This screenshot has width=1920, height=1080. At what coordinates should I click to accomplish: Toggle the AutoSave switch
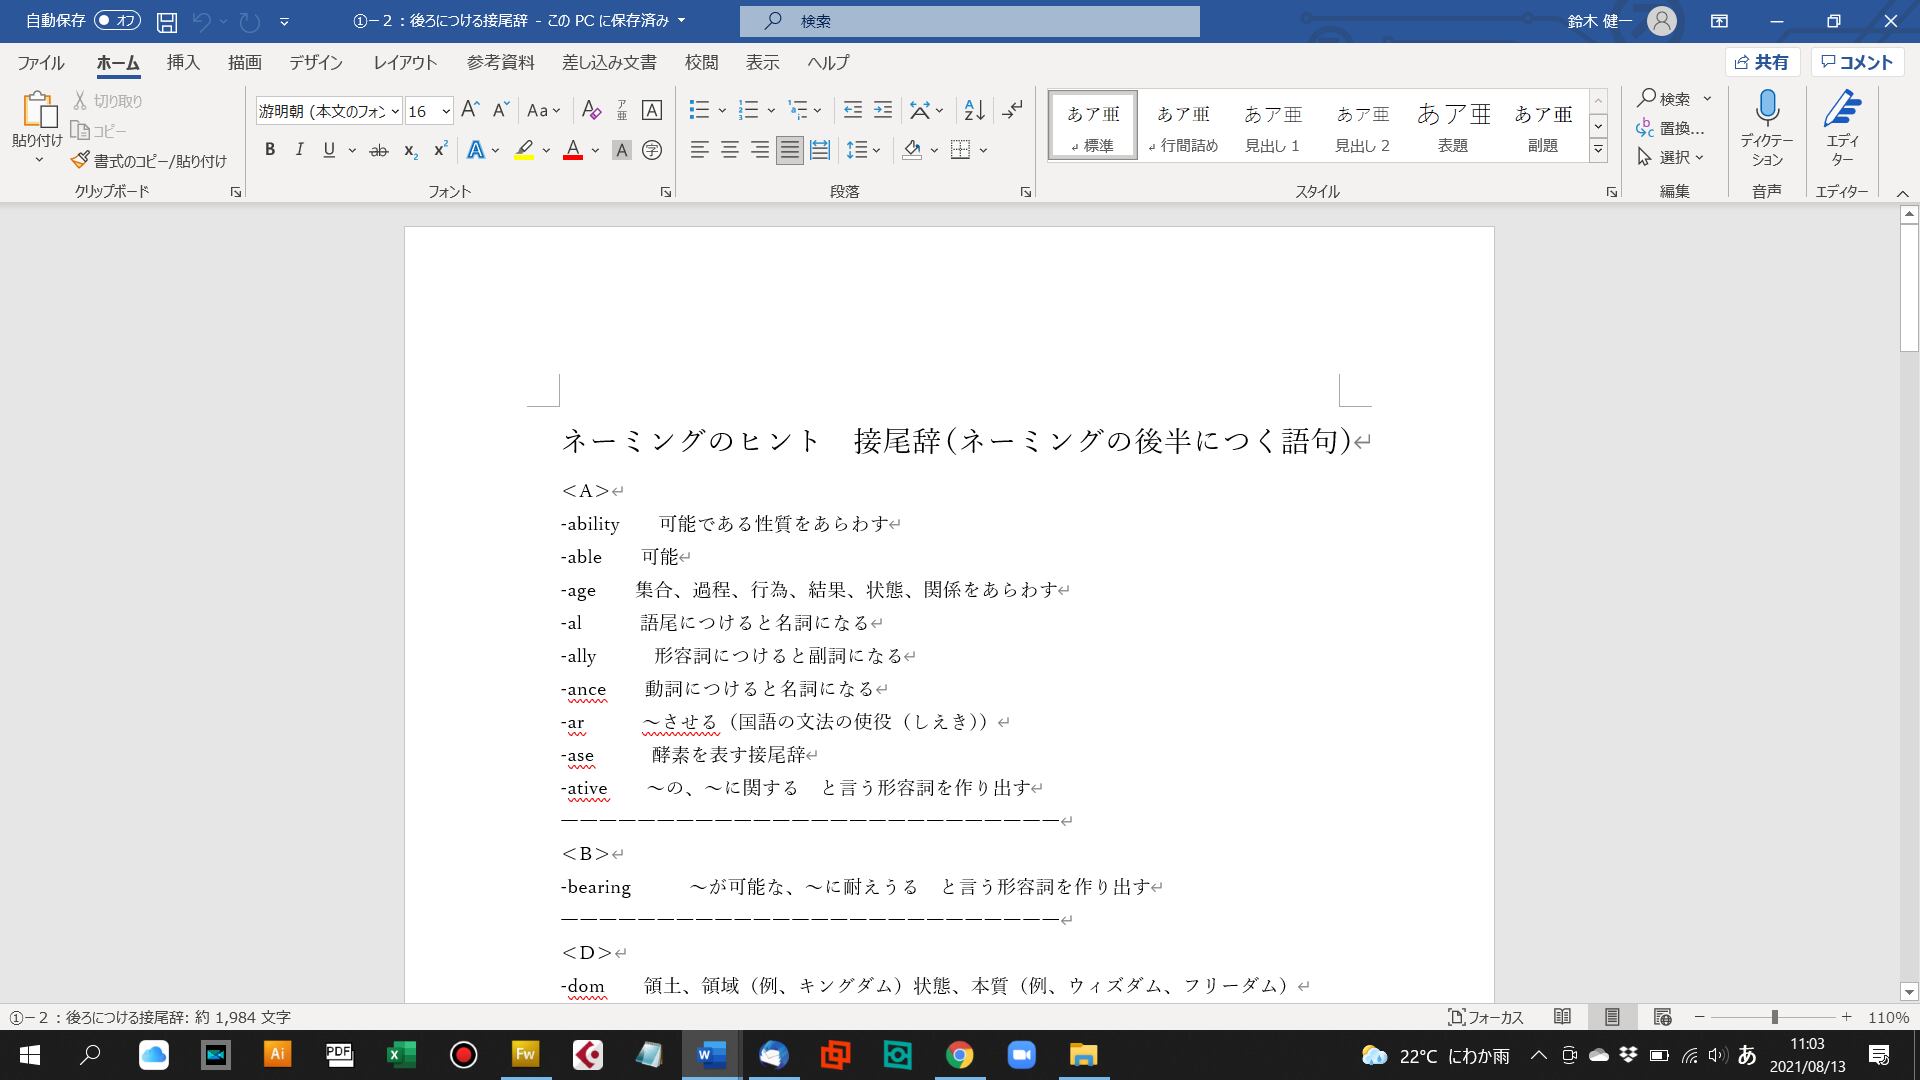tap(117, 20)
